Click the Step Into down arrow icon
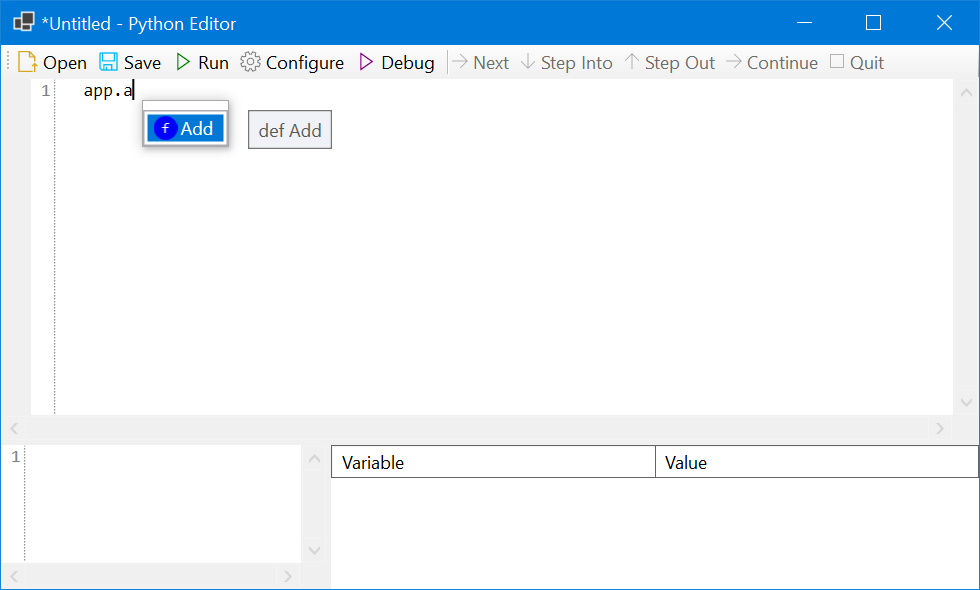 click(528, 61)
